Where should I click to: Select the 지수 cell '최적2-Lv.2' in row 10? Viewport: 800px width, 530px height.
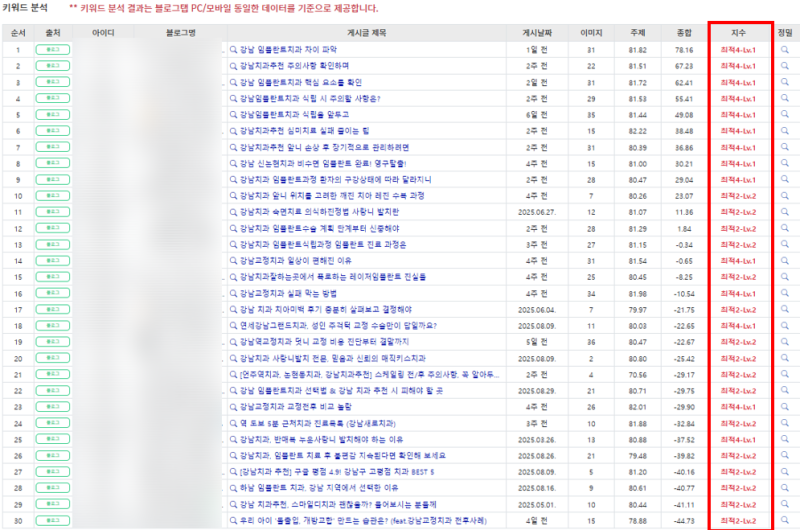(x=738, y=196)
